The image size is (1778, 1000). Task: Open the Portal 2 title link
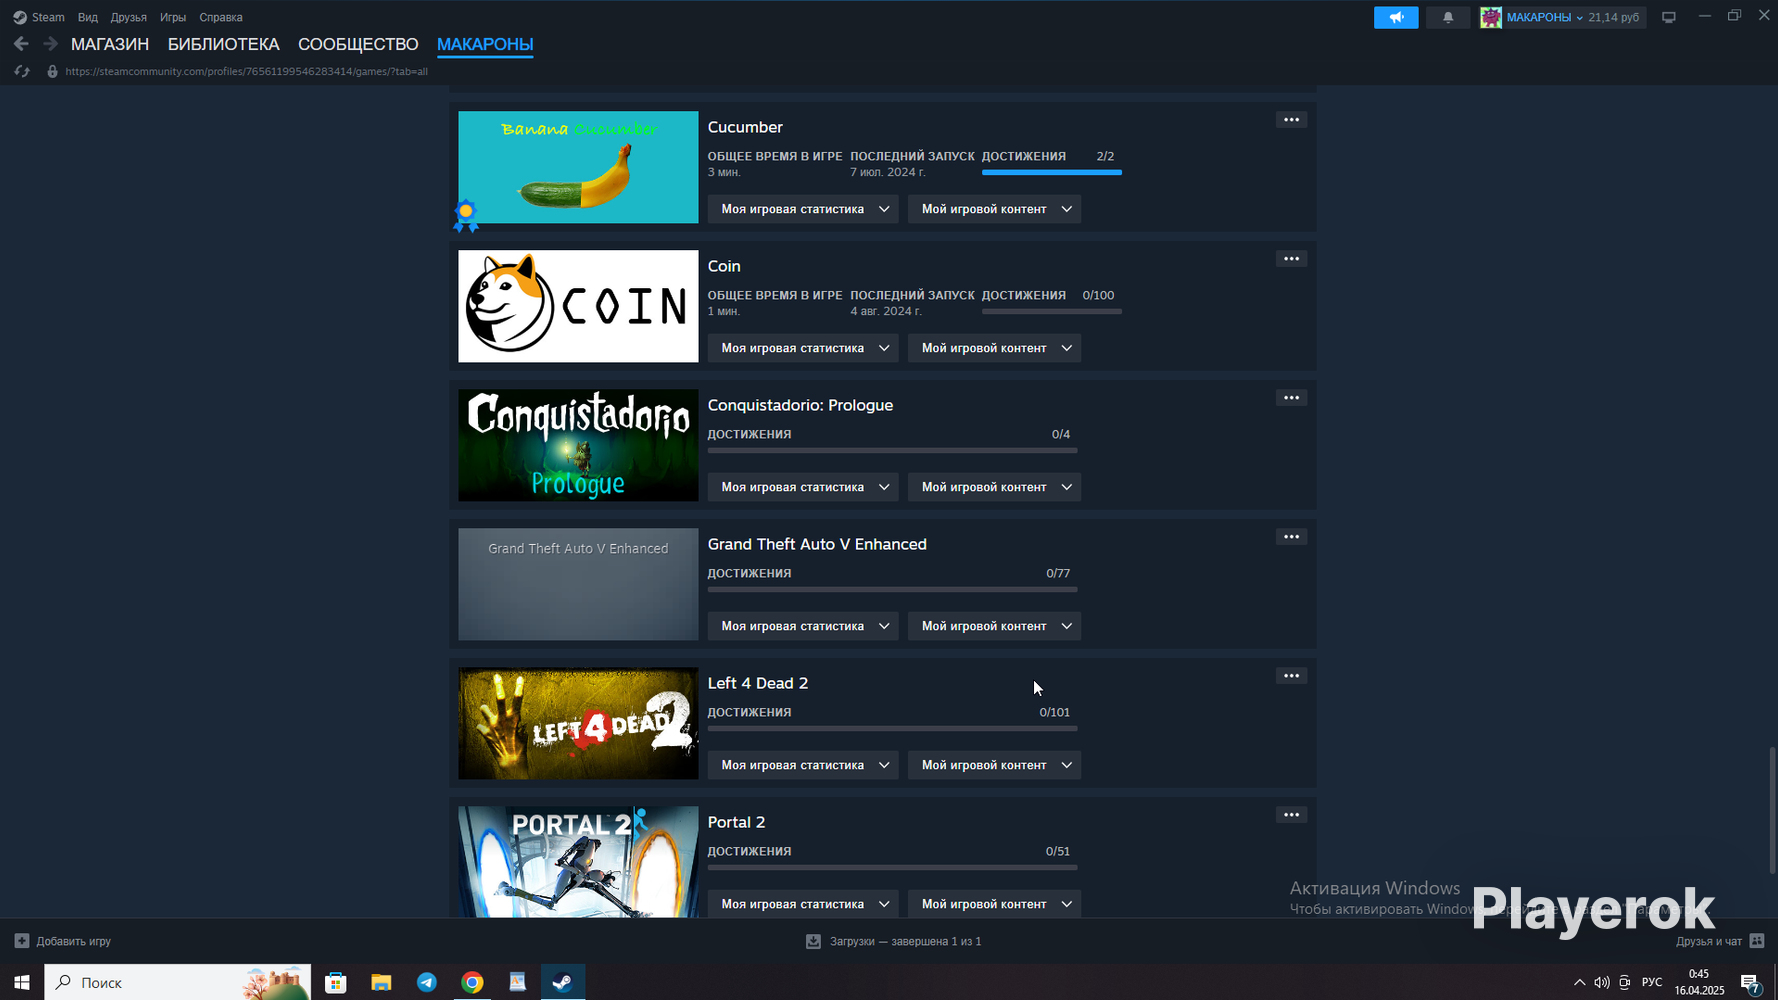click(736, 822)
